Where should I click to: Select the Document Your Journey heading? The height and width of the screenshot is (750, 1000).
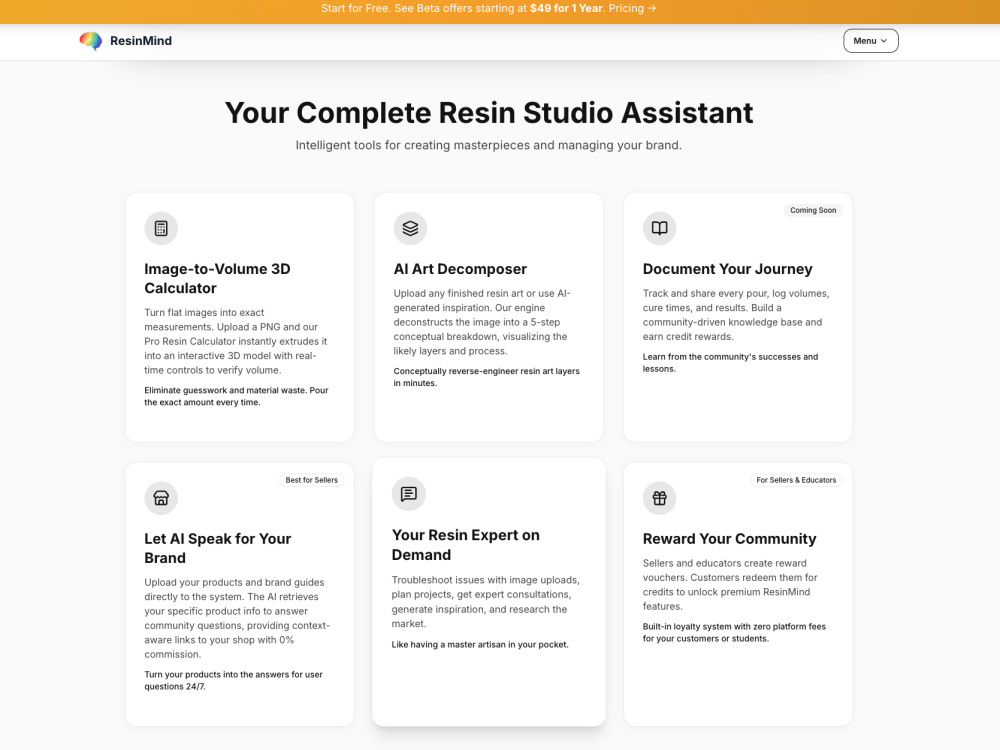pos(727,269)
